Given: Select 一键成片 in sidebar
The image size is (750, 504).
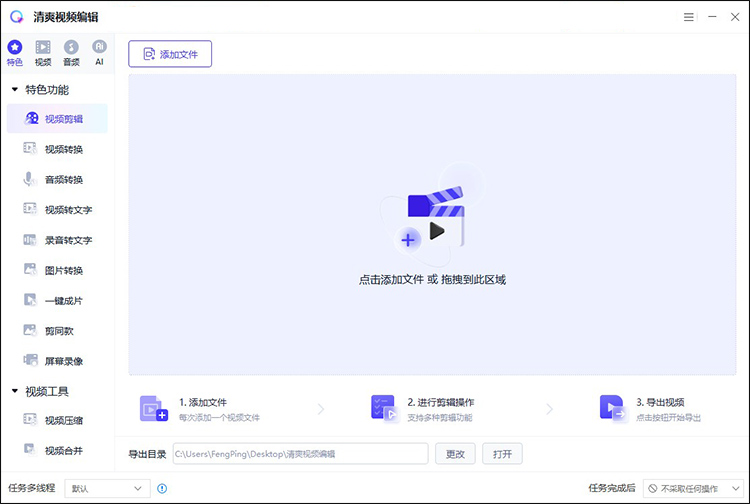Looking at the screenshot, I should tap(57, 300).
